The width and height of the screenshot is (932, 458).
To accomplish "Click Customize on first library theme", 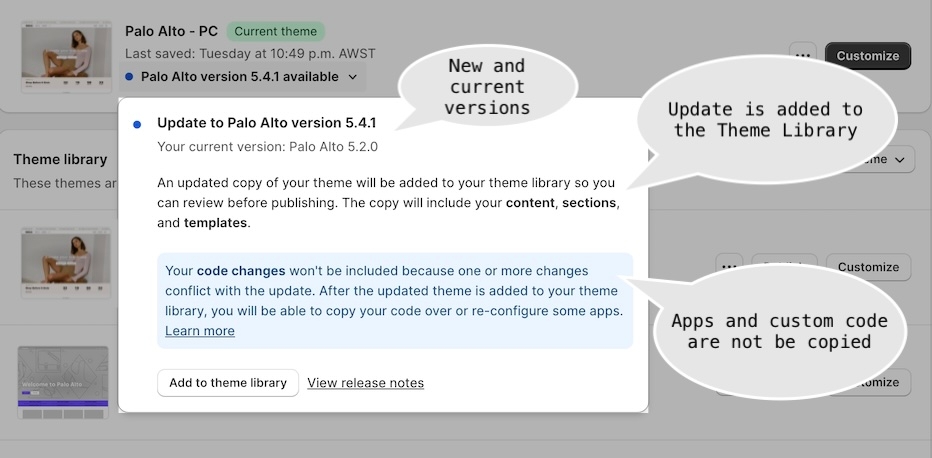I will 868,267.
